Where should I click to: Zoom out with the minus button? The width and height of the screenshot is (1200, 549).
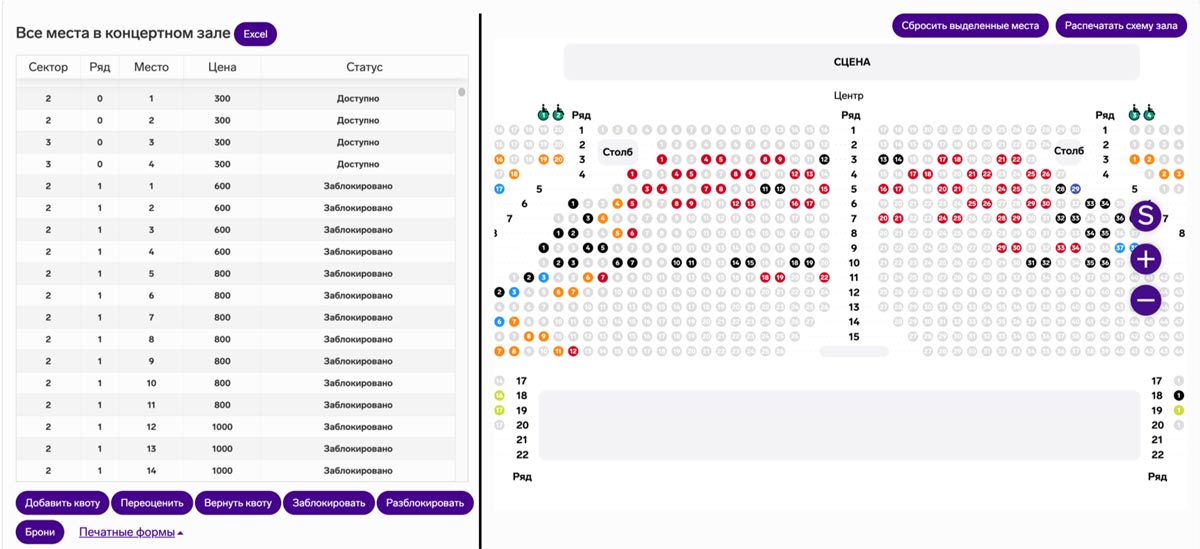click(x=1146, y=300)
